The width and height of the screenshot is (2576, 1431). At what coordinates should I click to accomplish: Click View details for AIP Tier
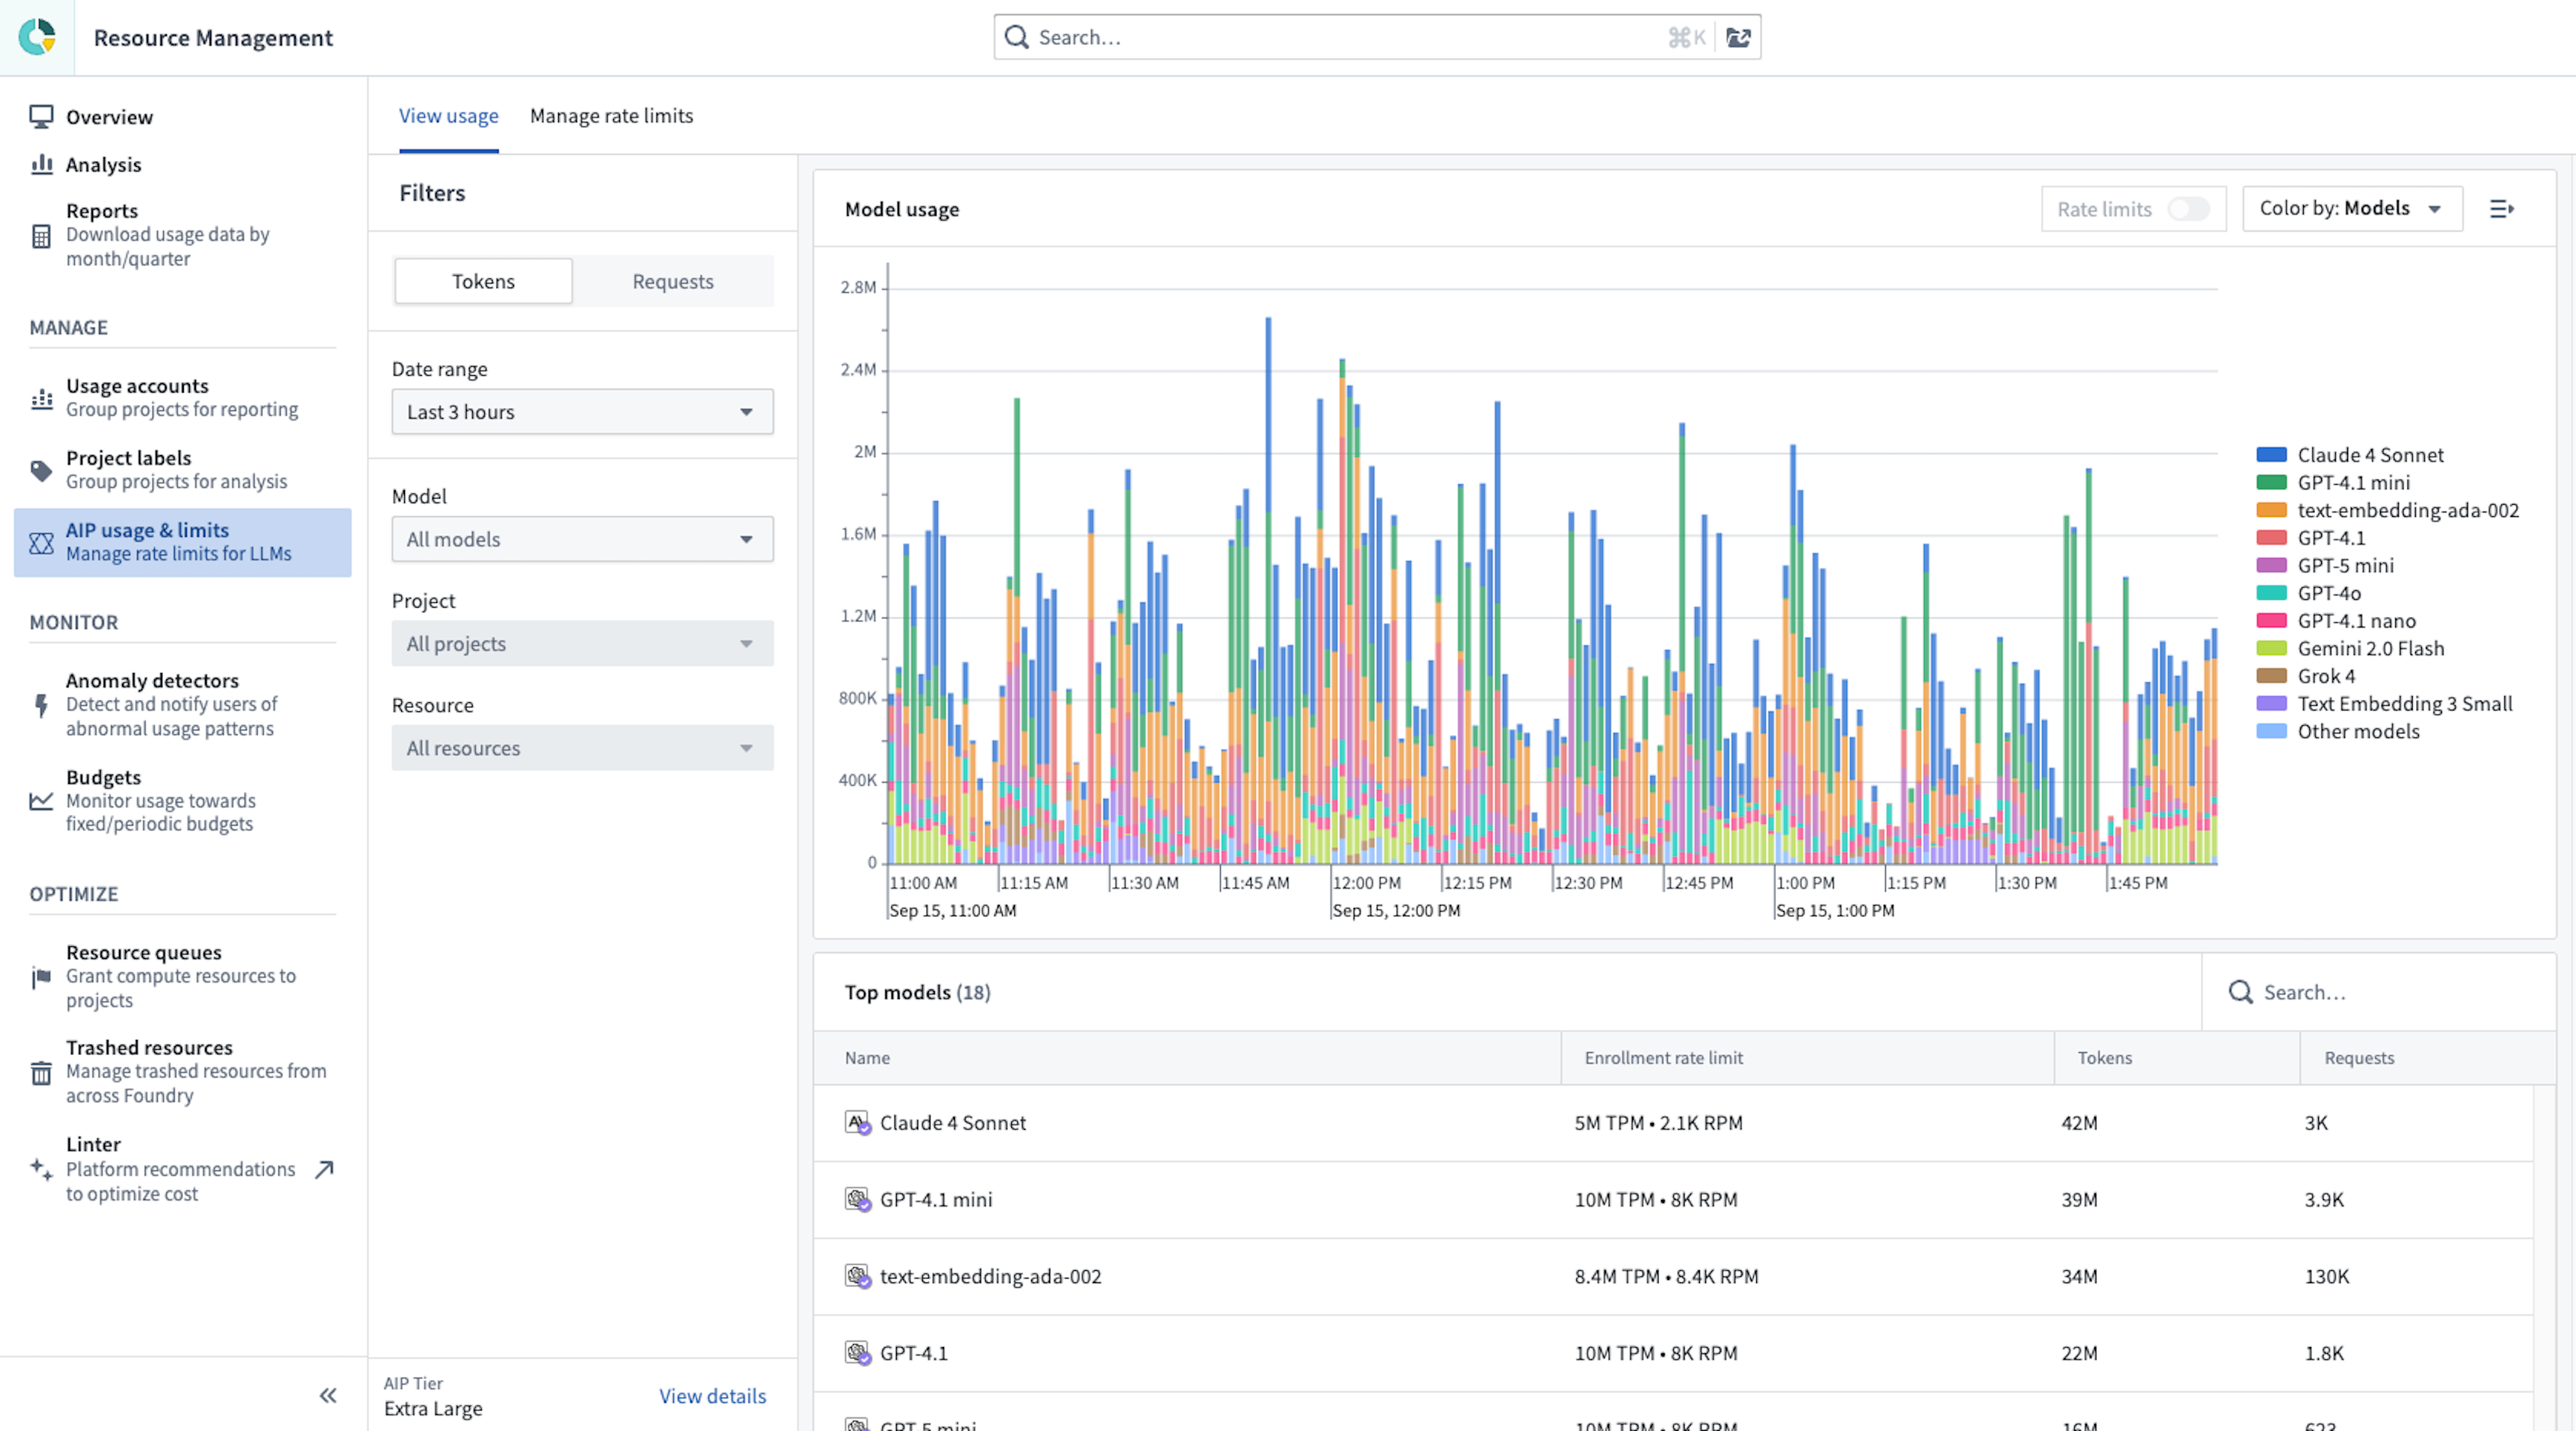pos(712,1396)
